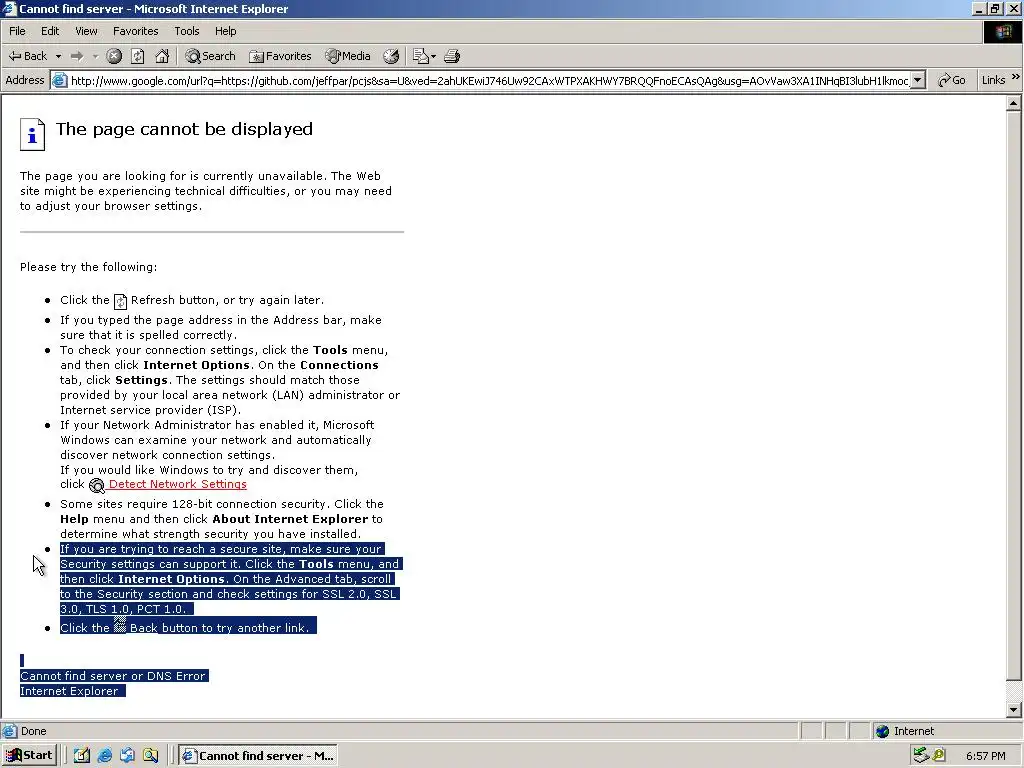
Task: Click the 6:57 PM clock
Action: [x=985, y=756]
